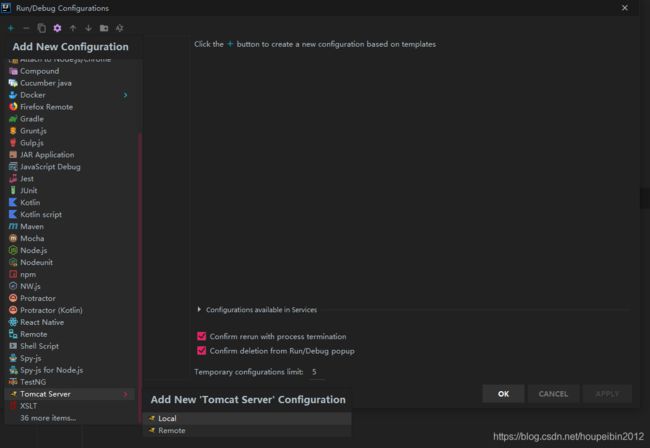Select JavaScript Debug configuration type
This screenshot has width=650, height=448.
(x=50, y=167)
